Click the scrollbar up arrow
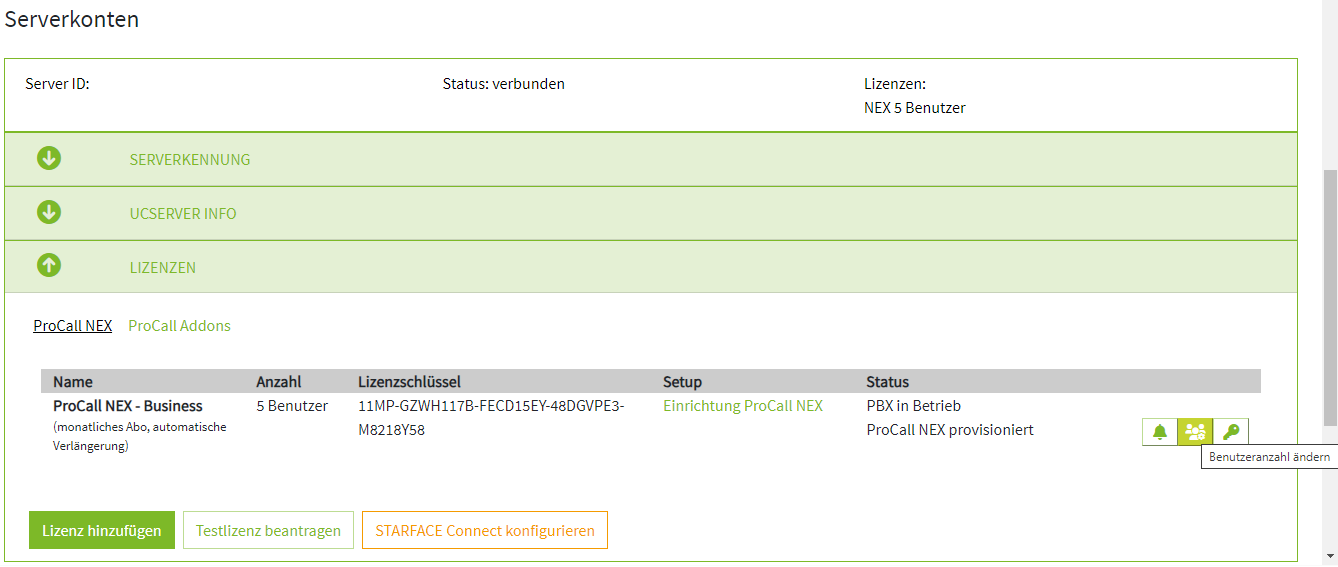 tap(1329, 8)
